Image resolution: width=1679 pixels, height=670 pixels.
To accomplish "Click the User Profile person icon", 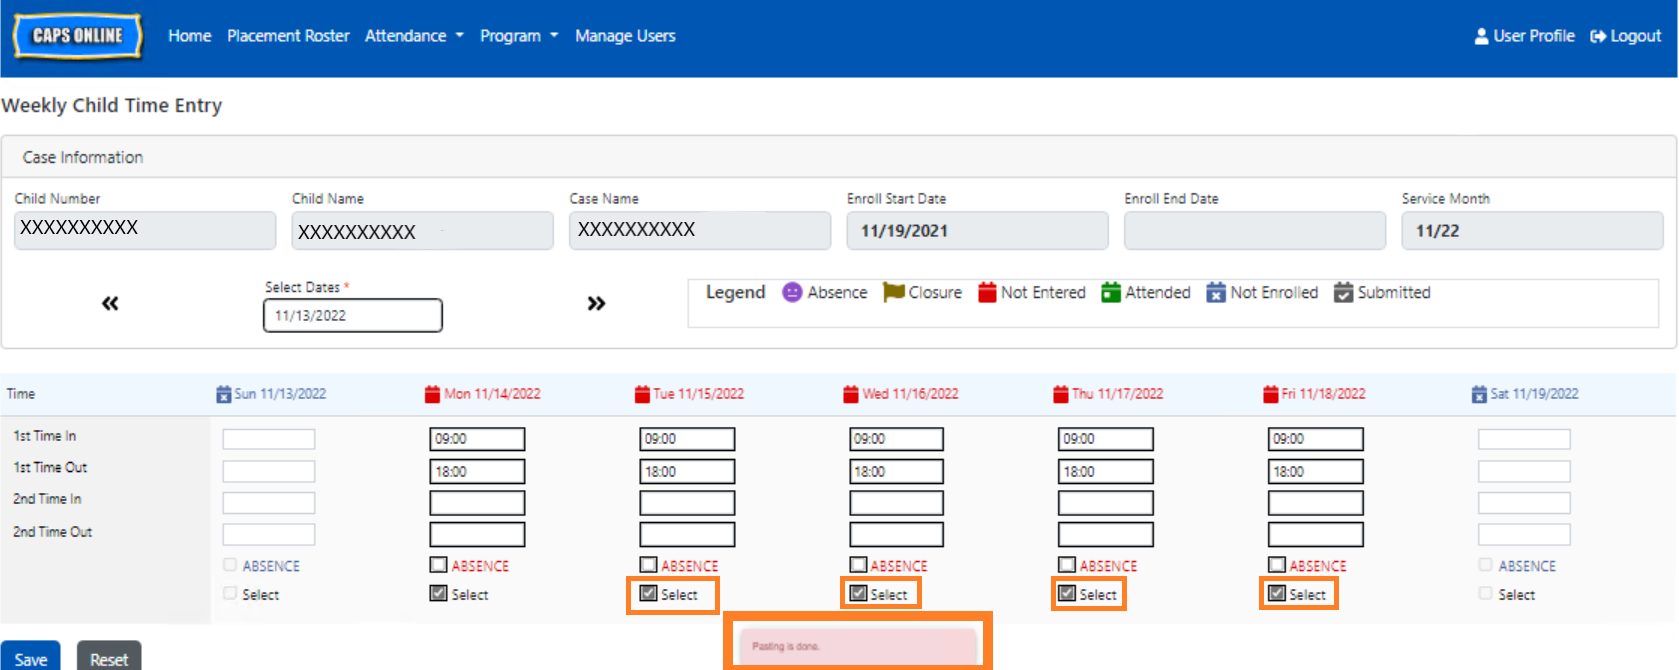I will pyautogui.click(x=1481, y=36).
